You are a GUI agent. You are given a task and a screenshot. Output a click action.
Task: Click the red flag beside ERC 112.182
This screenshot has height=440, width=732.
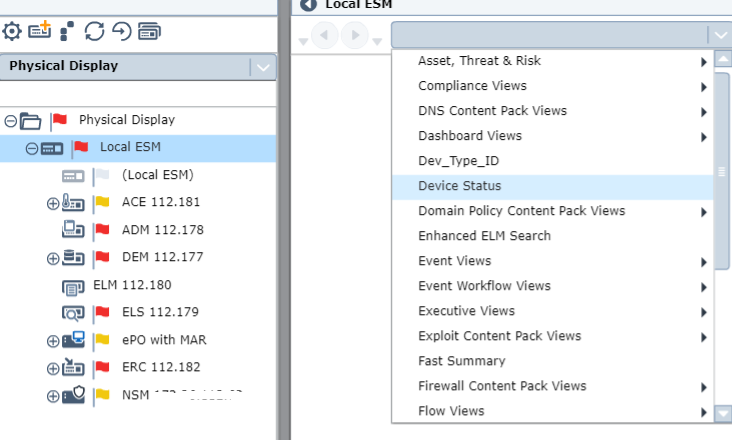[102, 367]
